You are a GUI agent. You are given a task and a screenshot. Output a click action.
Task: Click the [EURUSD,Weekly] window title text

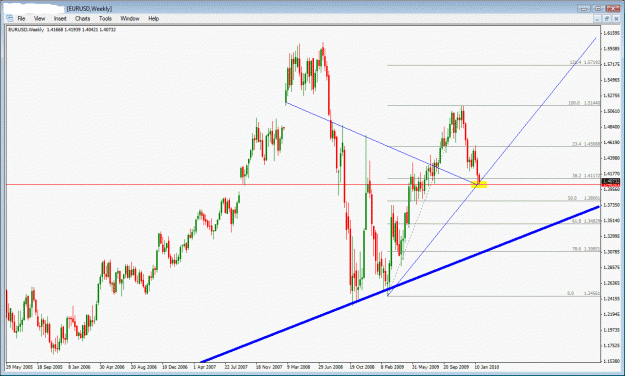[89, 8]
